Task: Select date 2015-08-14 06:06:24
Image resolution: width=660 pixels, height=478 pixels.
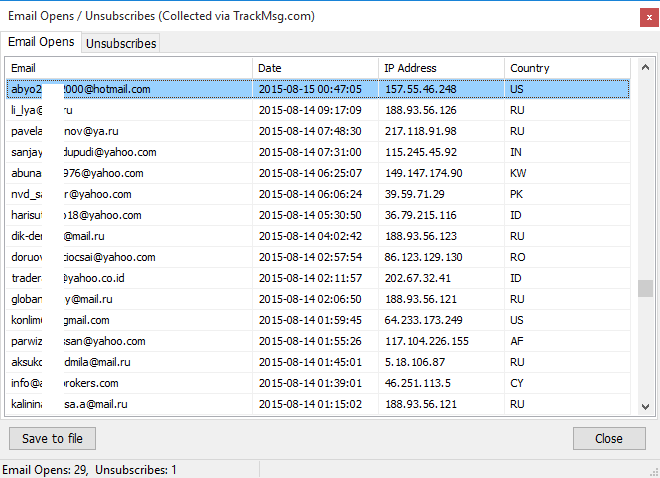Action: pyautogui.click(x=310, y=194)
